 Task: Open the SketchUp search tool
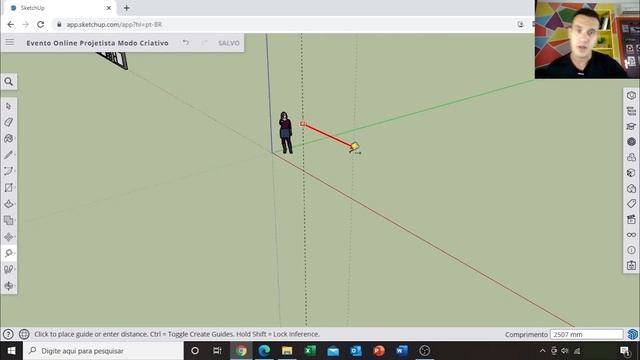pos(9,82)
